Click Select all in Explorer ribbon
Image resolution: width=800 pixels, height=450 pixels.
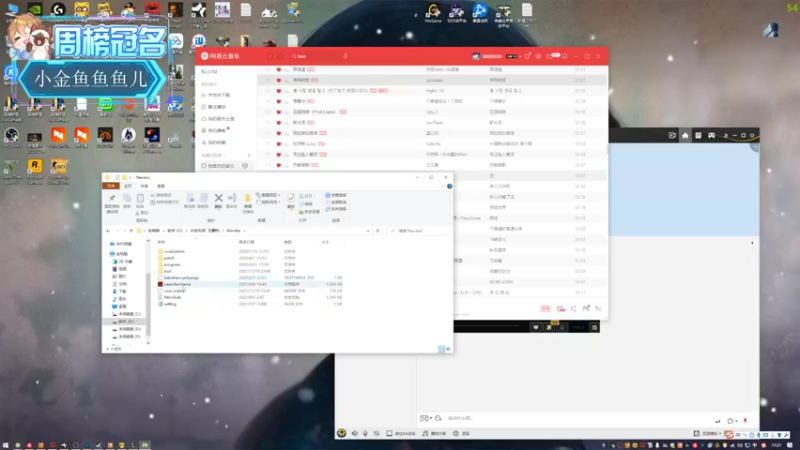click(336, 195)
